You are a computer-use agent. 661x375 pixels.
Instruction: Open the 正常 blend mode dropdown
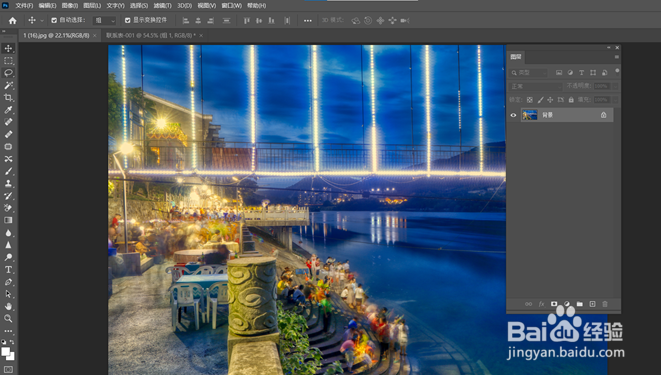point(536,86)
